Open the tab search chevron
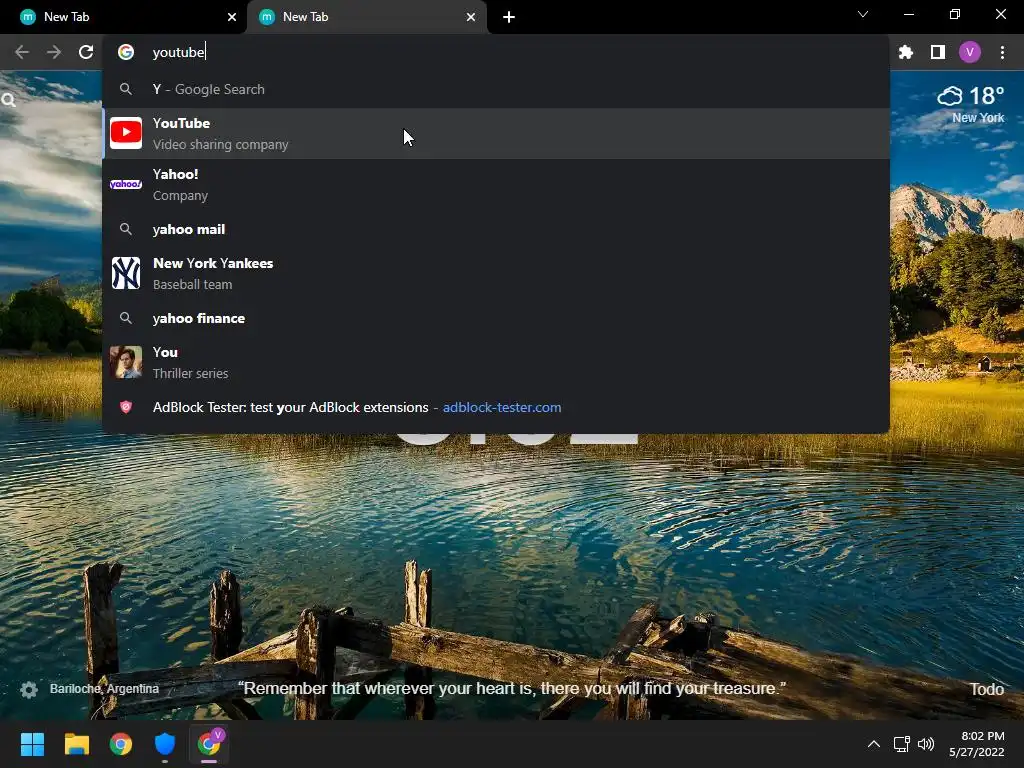The width and height of the screenshot is (1024, 768). (863, 14)
